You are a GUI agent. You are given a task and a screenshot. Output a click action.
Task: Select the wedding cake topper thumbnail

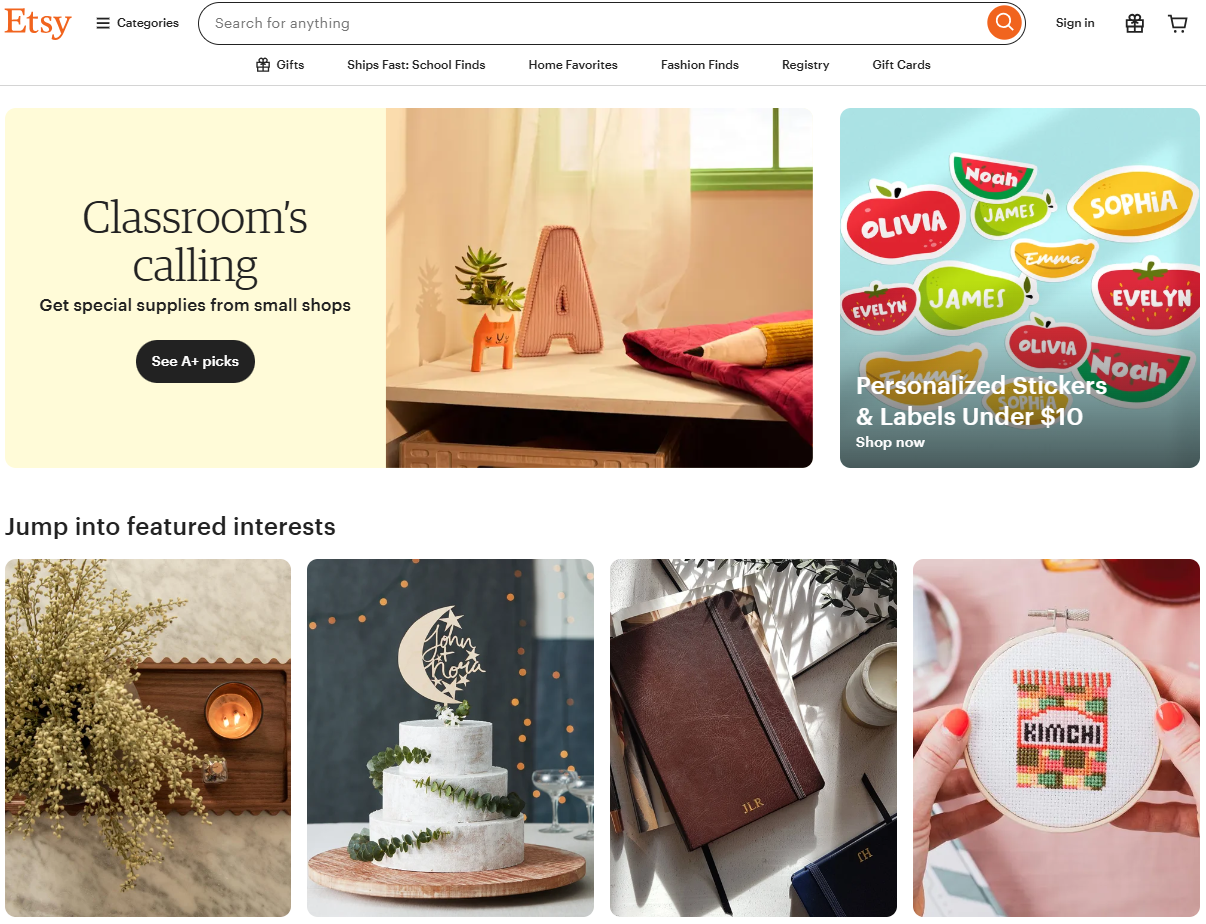click(x=450, y=738)
